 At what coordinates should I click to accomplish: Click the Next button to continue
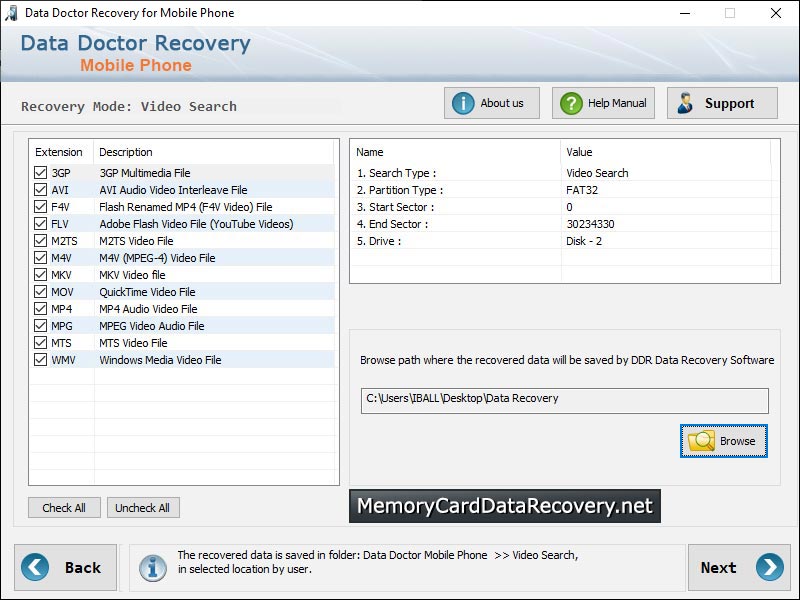coord(737,567)
